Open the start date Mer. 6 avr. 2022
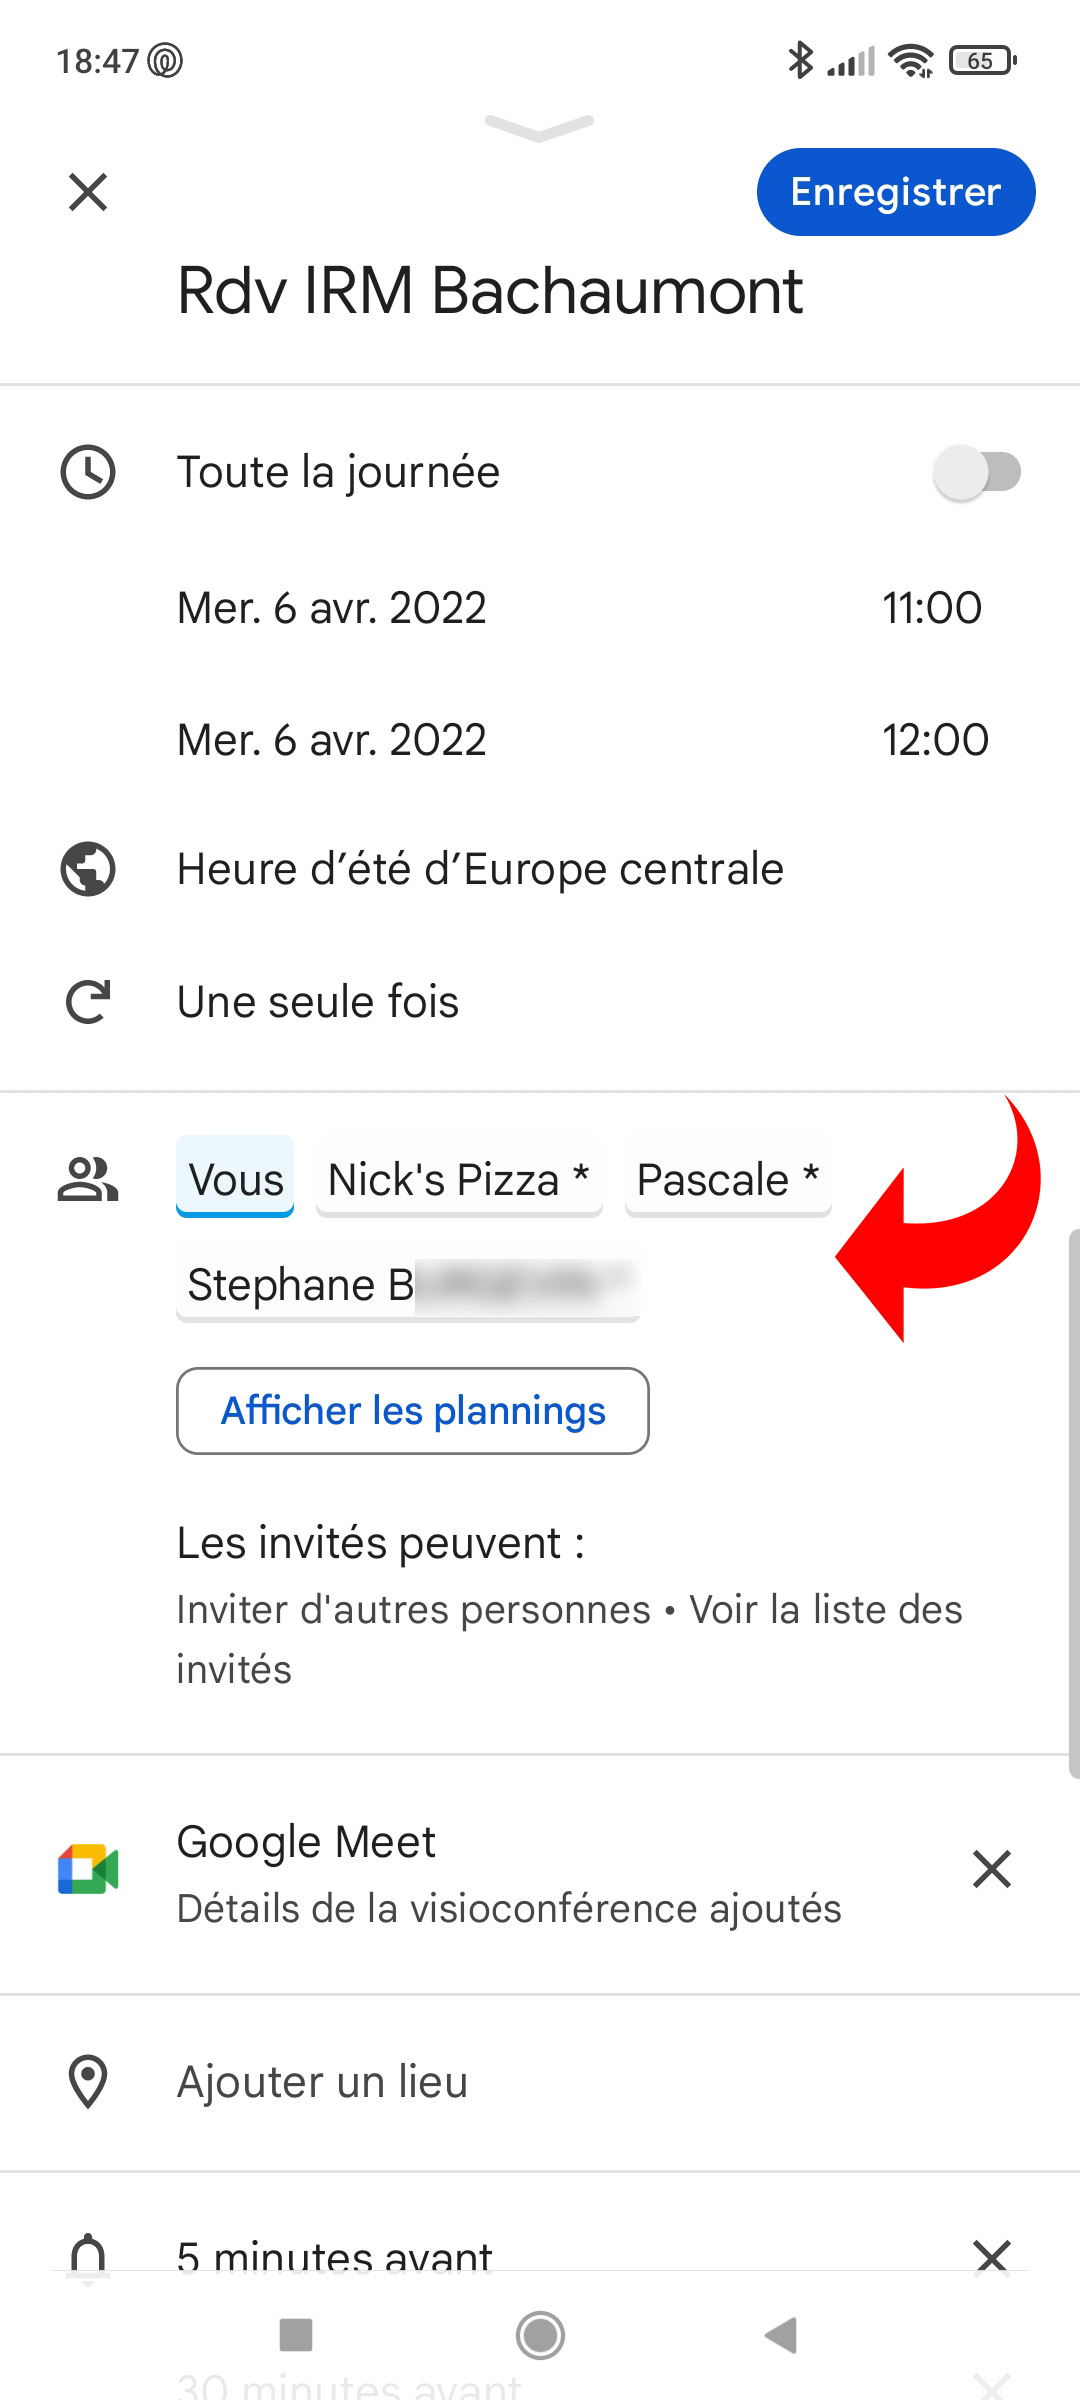Image resolution: width=1080 pixels, height=2400 pixels. click(332, 608)
